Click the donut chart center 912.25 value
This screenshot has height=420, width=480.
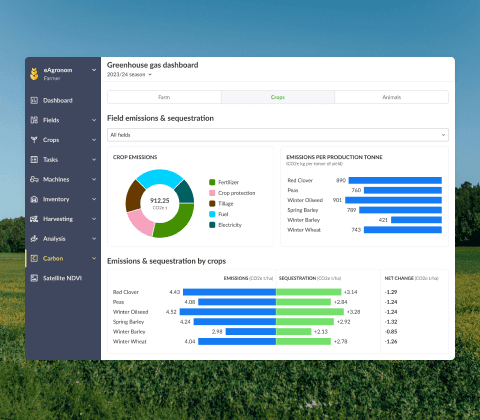click(x=160, y=201)
